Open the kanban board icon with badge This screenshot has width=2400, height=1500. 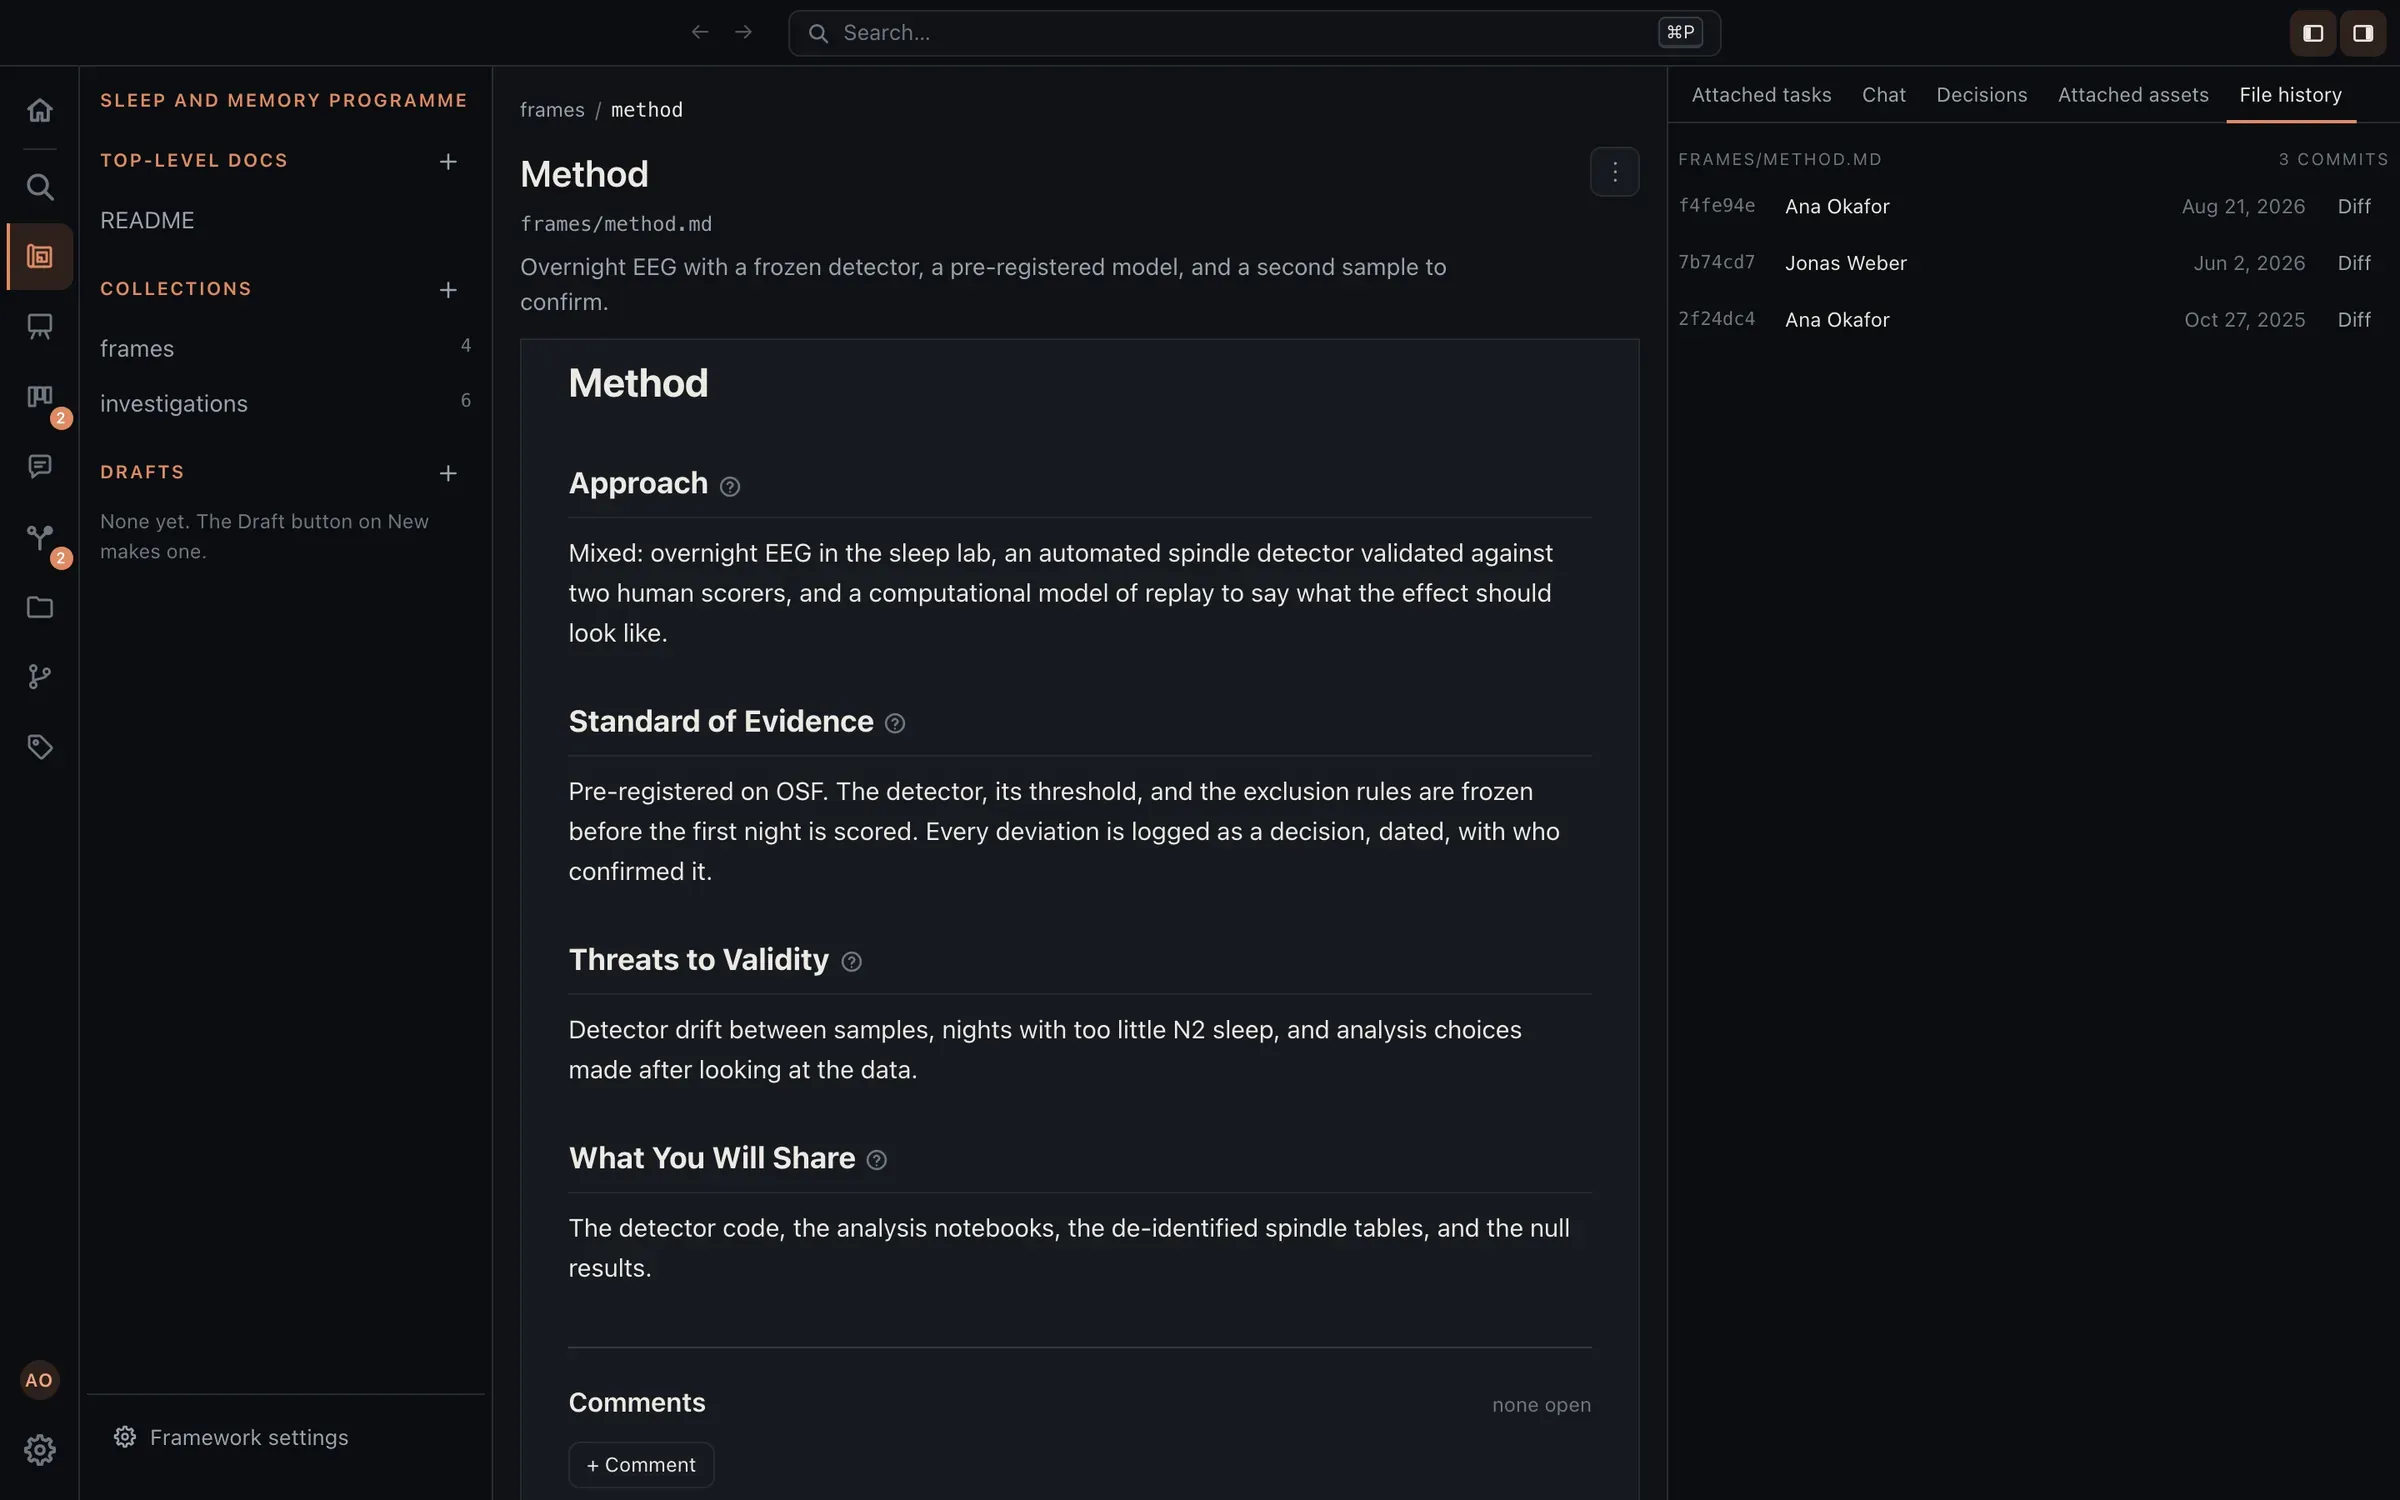tap(39, 397)
